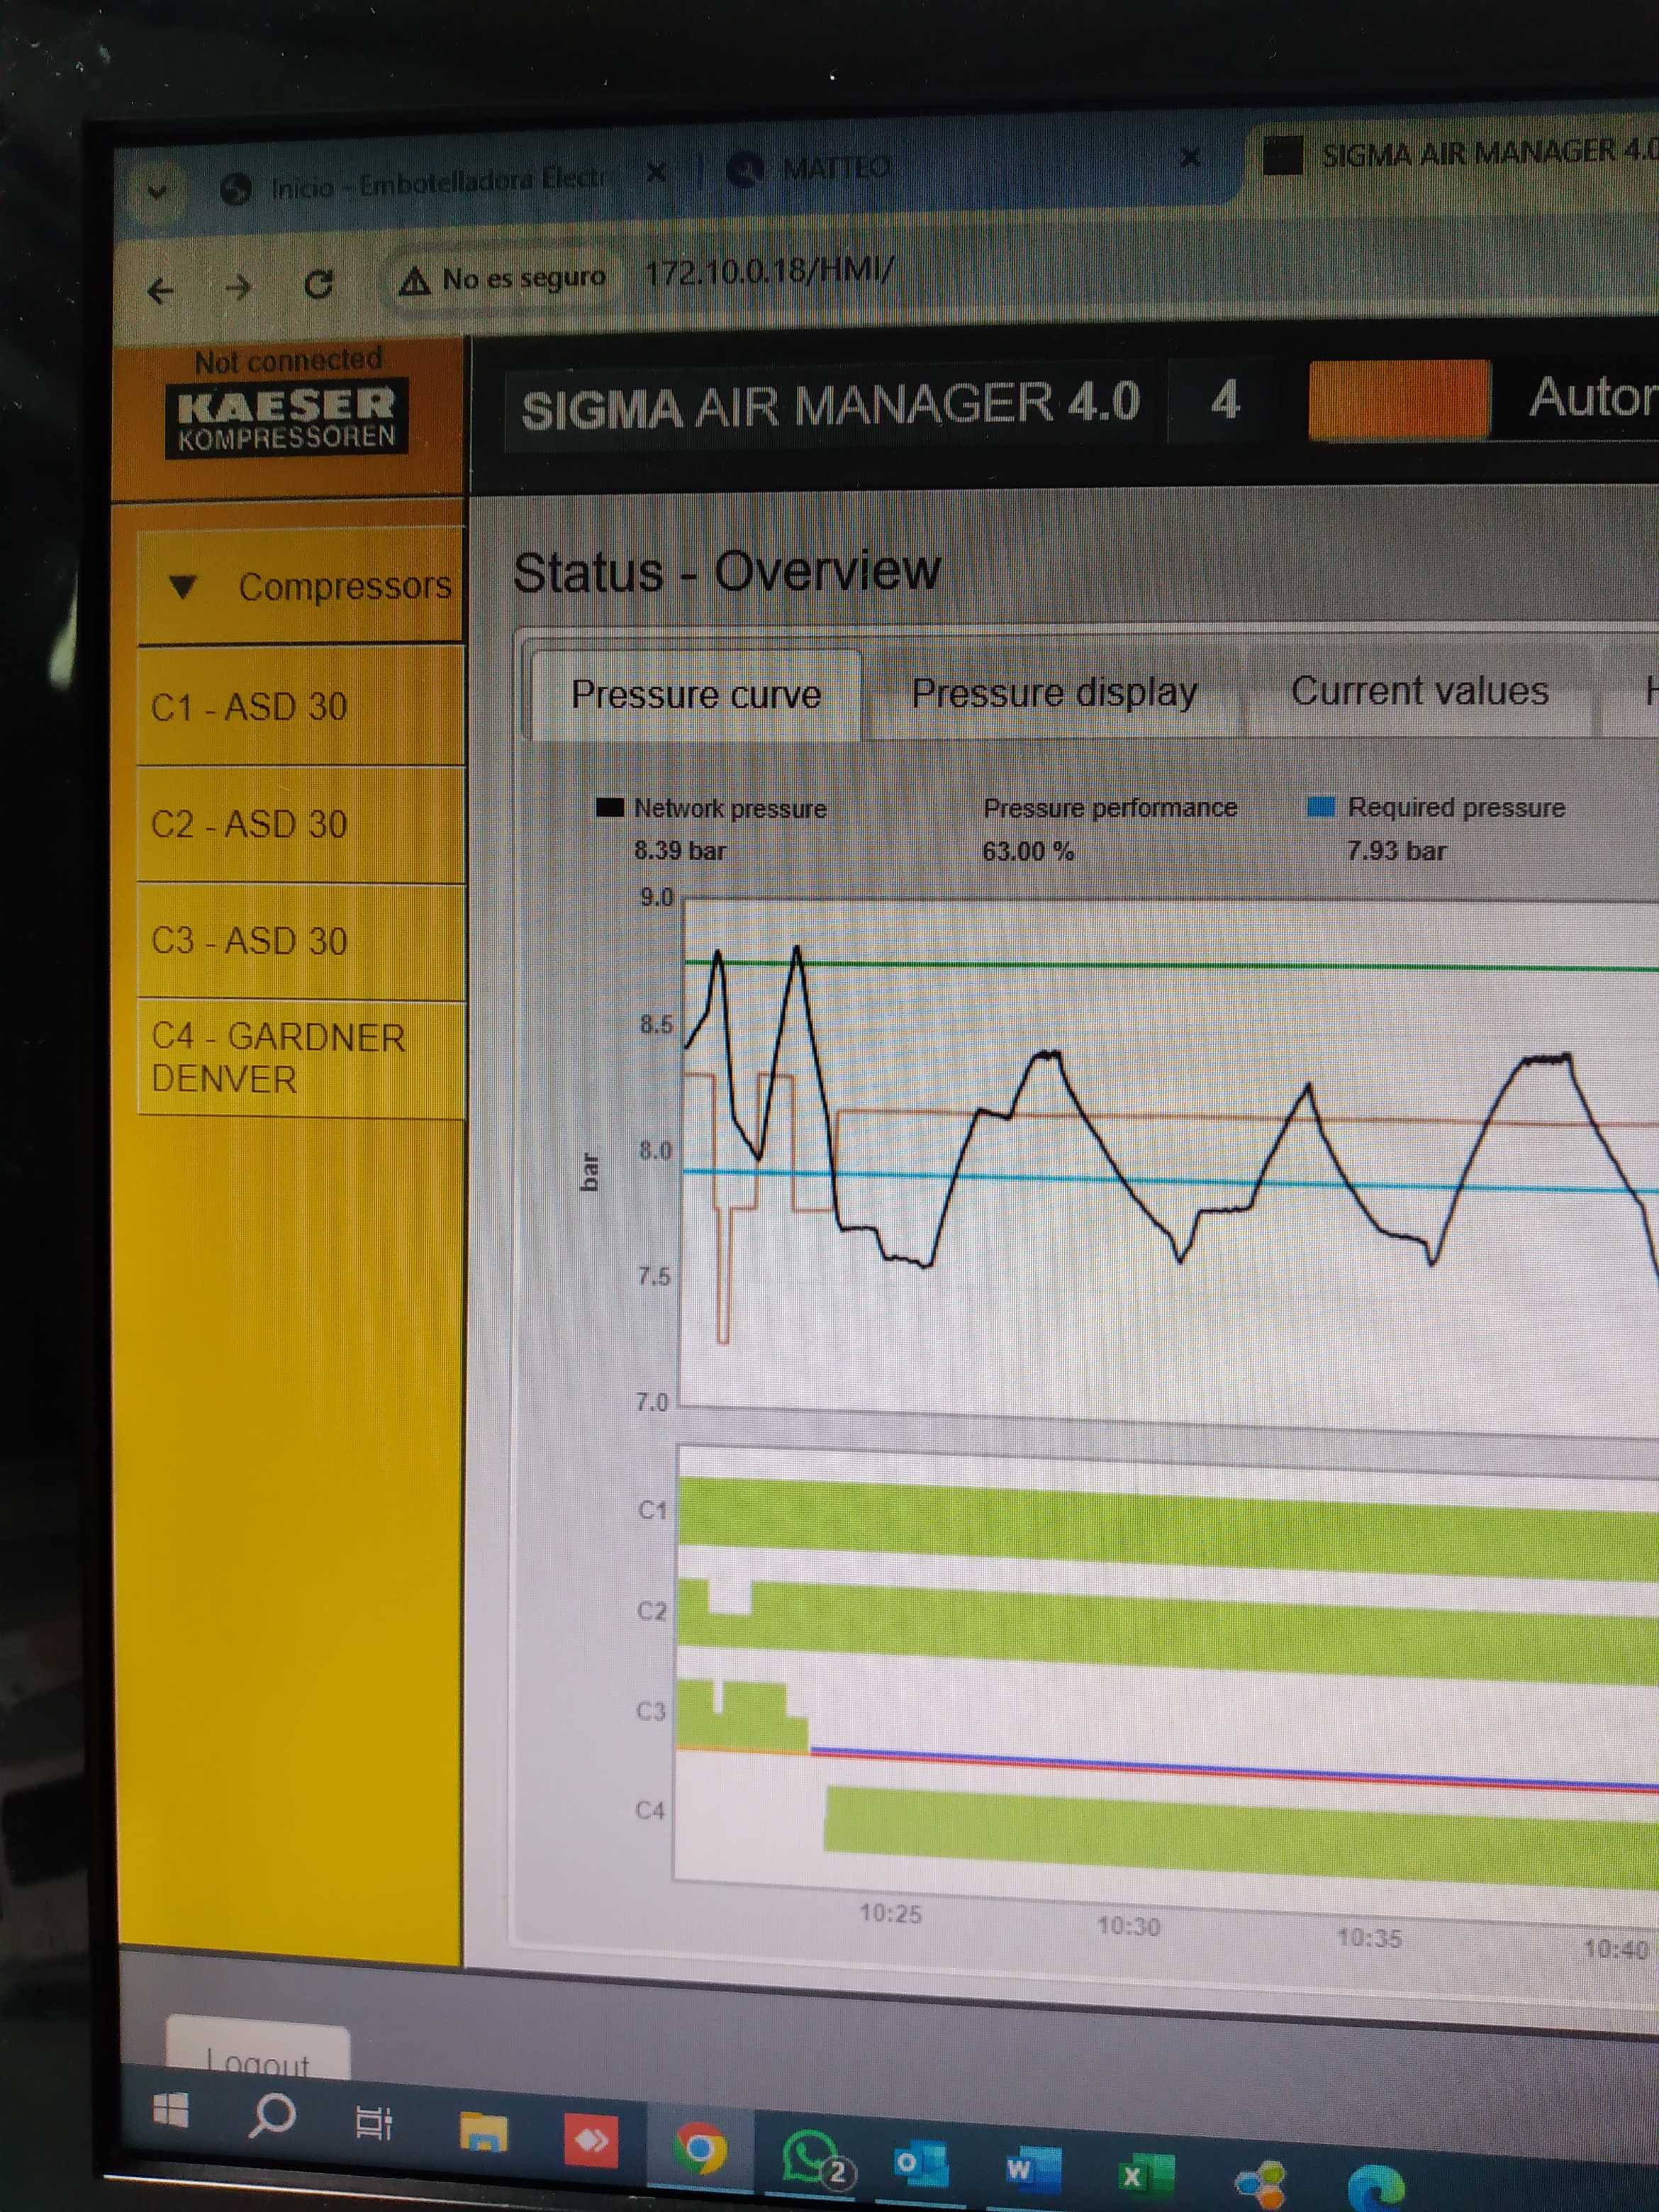The width and height of the screenshot is (1659, 2212).
Task: Open Microsoft Edge from the taskbar
Action: pyautogui.click(x=1377, y=2189)
